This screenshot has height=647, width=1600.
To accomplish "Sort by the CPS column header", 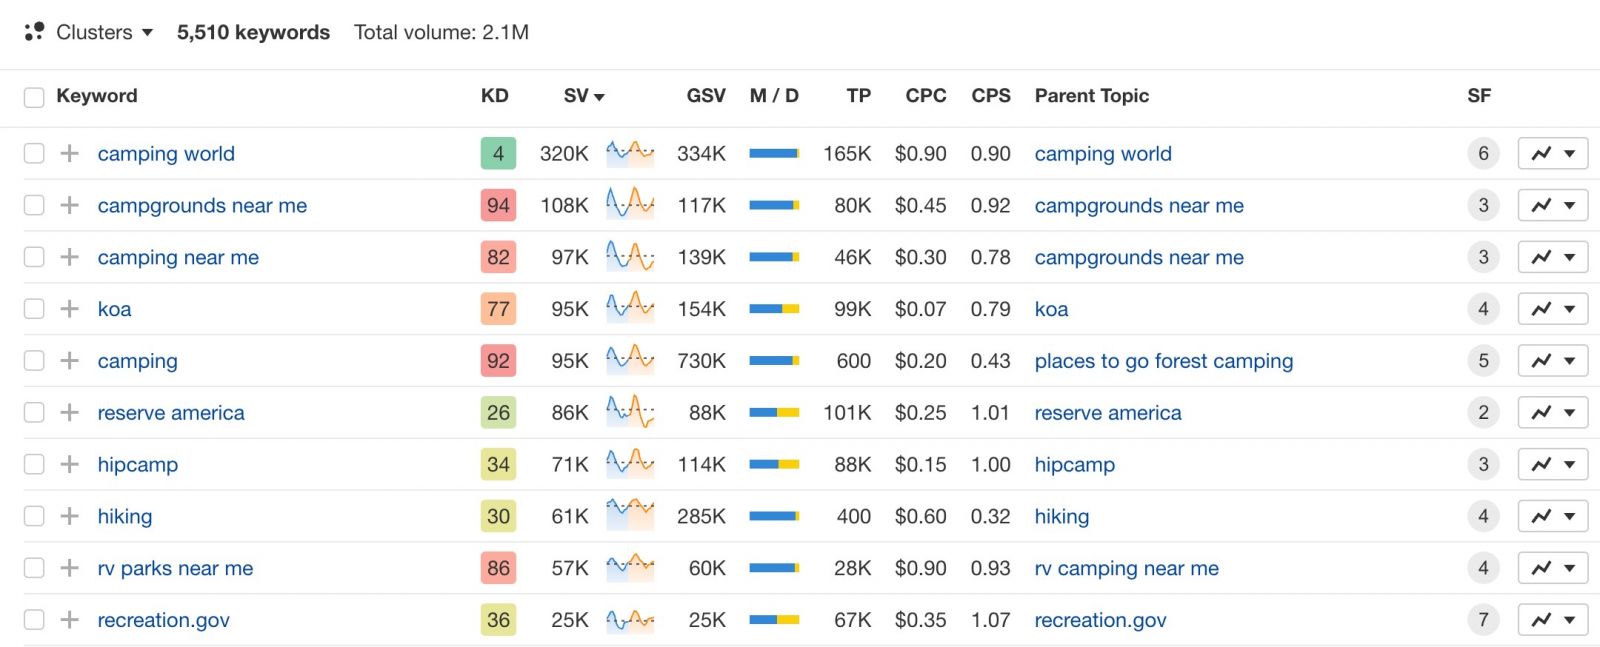I will pos(991,96).
